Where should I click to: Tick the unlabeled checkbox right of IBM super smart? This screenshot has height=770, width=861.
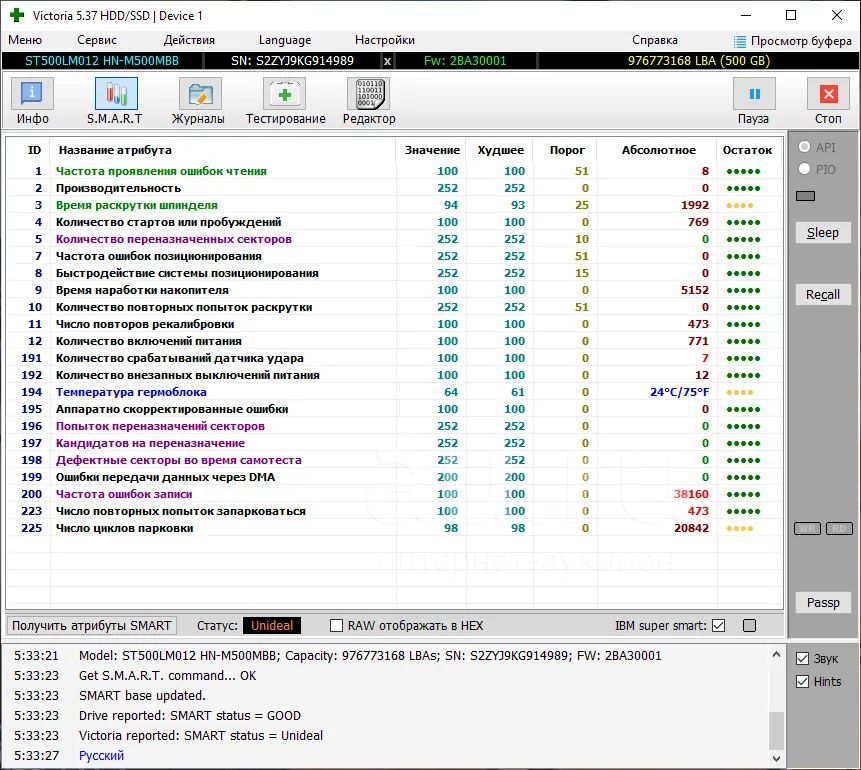tap(750, 626)
